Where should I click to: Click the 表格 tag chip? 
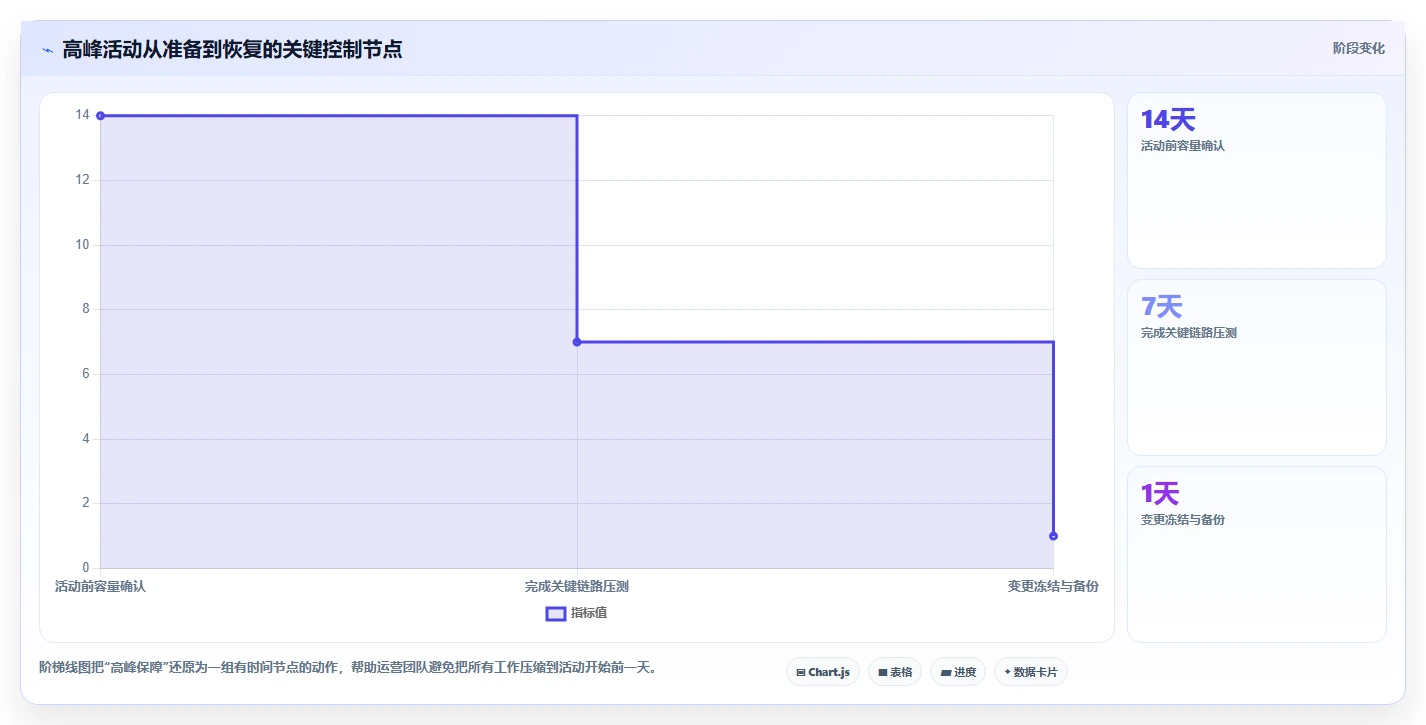tap(895, 672)
